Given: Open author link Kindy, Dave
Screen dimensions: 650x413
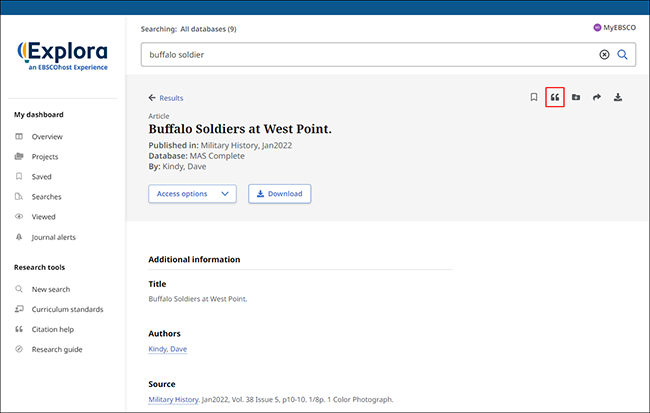Looking at the screenshot, I should [x=167, y=349].
